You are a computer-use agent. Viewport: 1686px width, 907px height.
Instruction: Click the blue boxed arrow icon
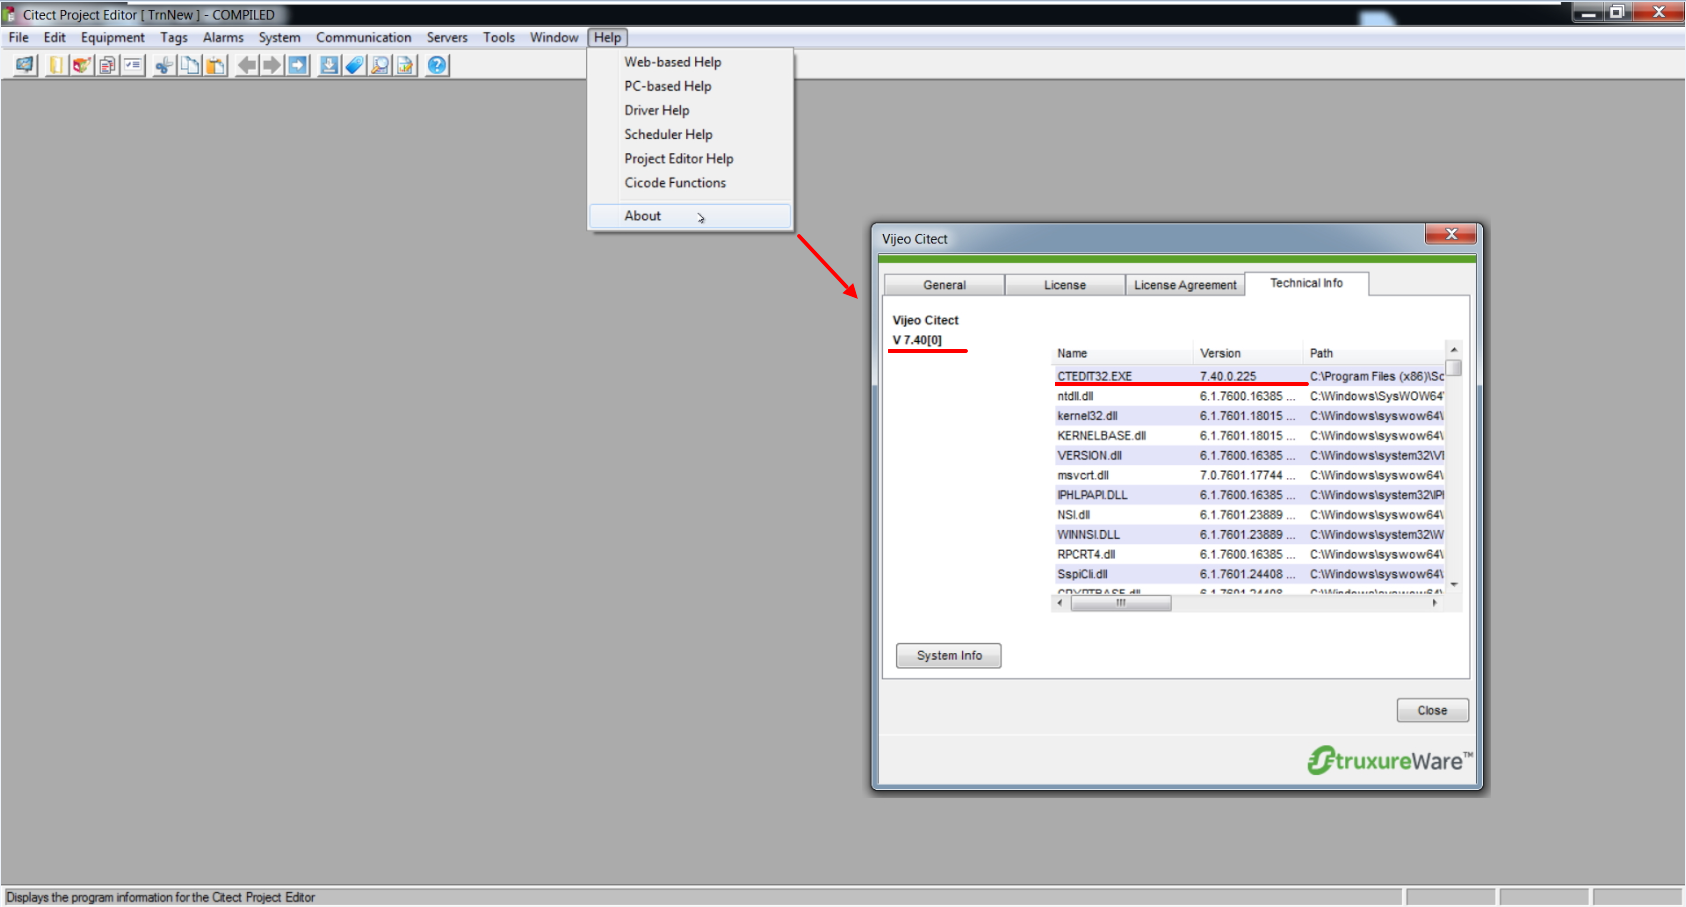point(298,65)
